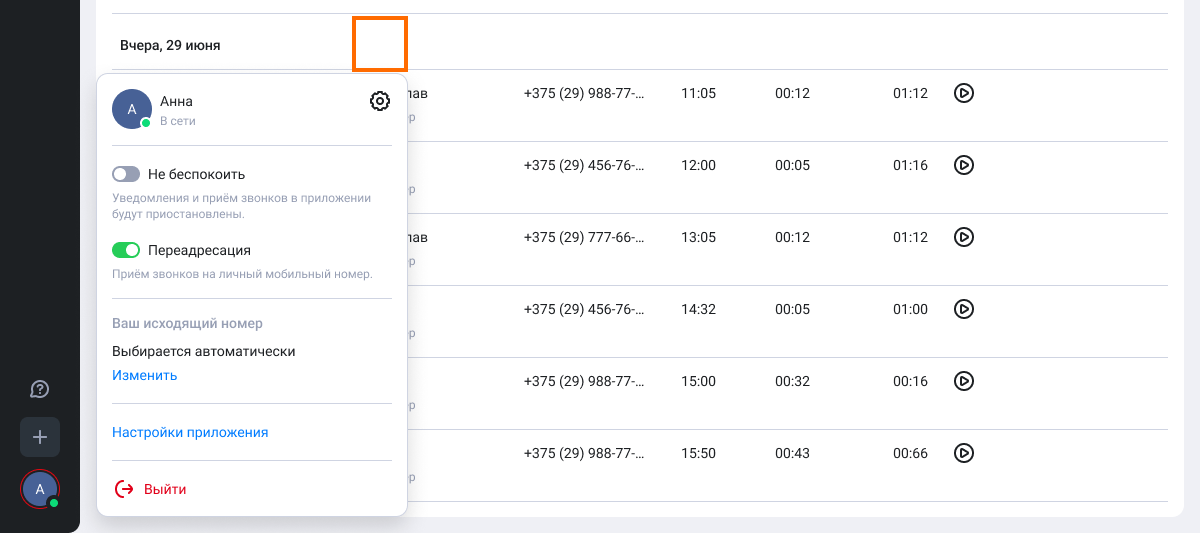Click the plus button in sidebar
Screen dimensions: 1200x533
point(40,437)
